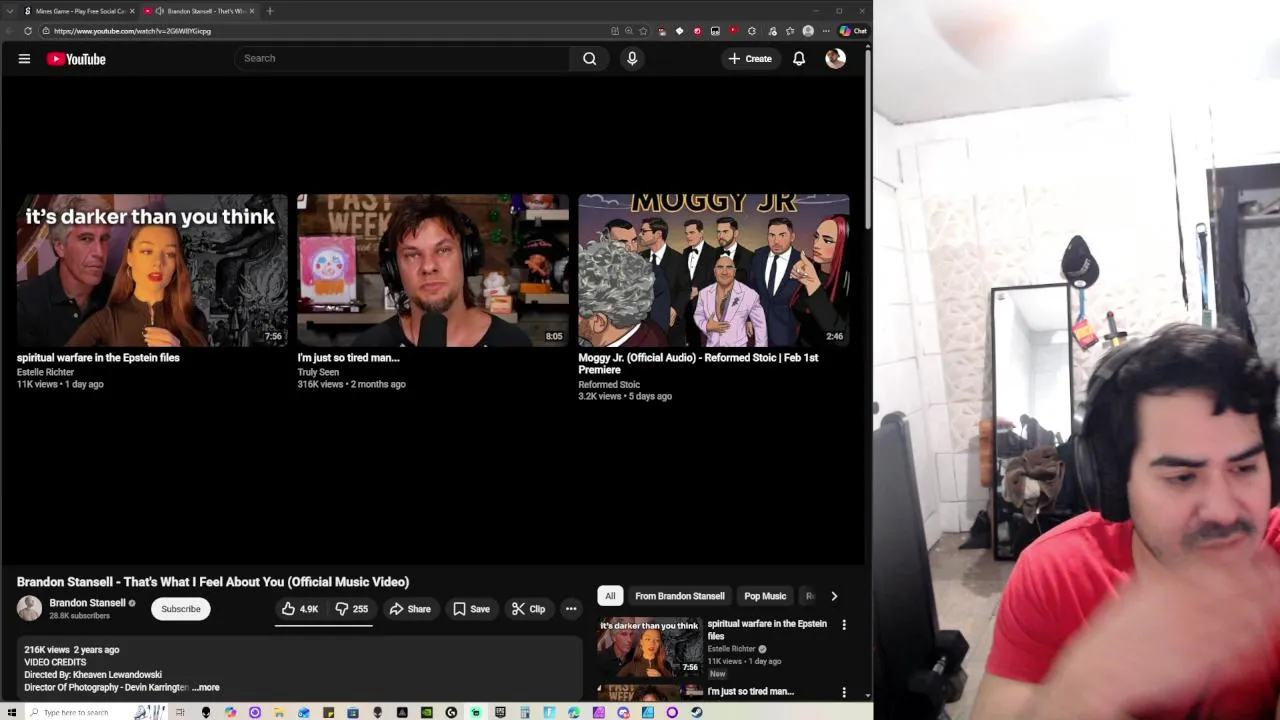1280x720 pixels.
Task: Open options menu for sidebar 'I'm just so tired man...' video
Action: pyautogui.click(x=844, y=692)
